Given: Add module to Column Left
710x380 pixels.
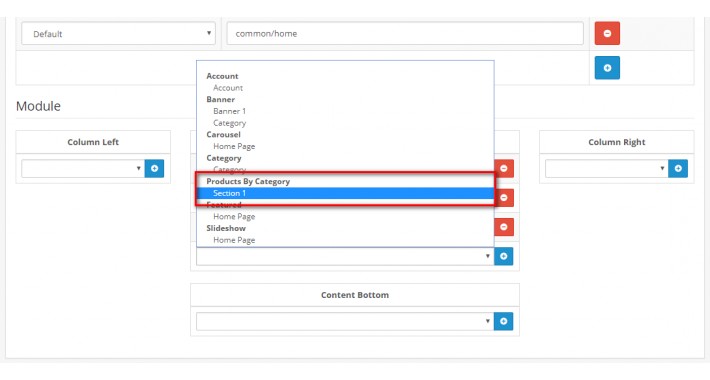Looking at the screenshot, I should pos(154,168).
